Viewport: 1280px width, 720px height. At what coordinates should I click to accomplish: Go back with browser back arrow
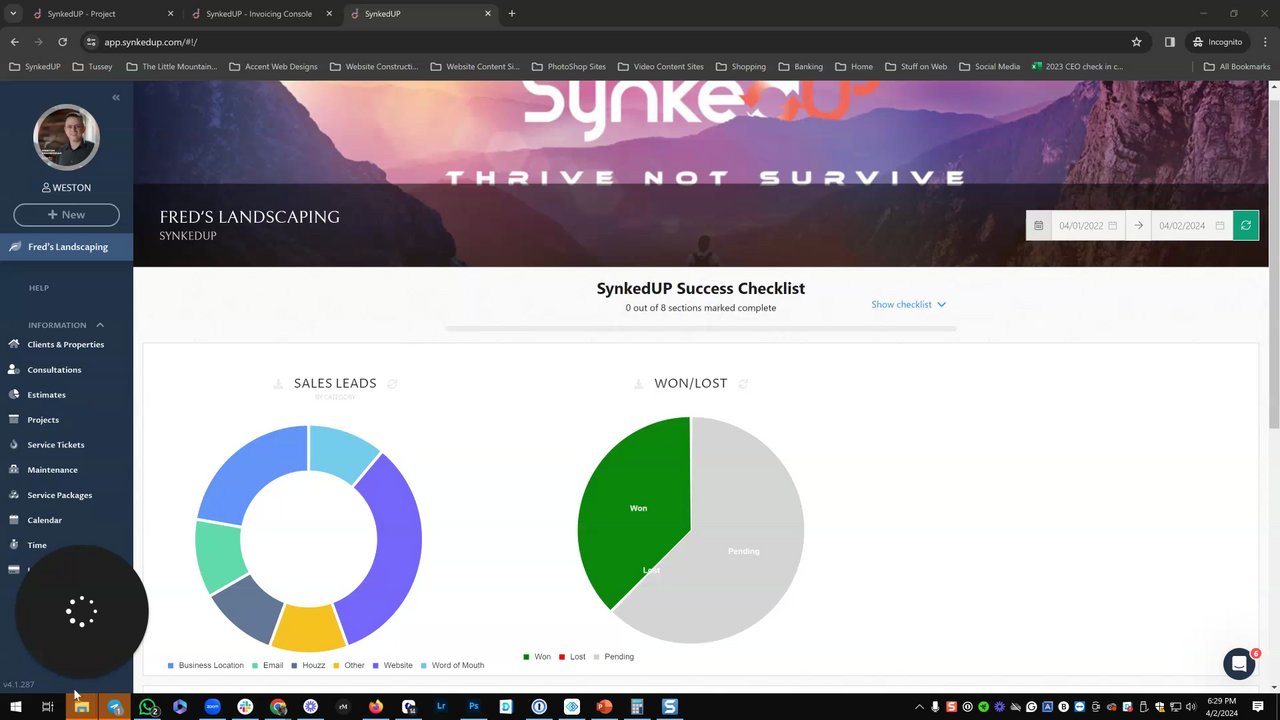tap(14, 42)
